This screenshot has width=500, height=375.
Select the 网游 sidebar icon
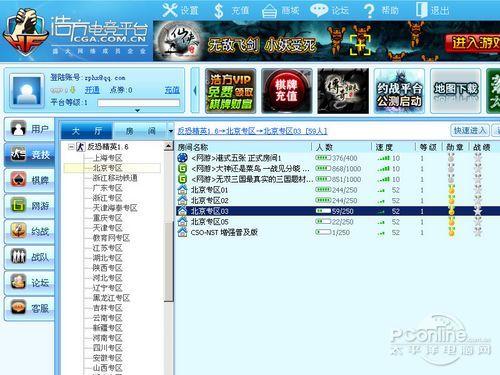click(x=18, y=205)
